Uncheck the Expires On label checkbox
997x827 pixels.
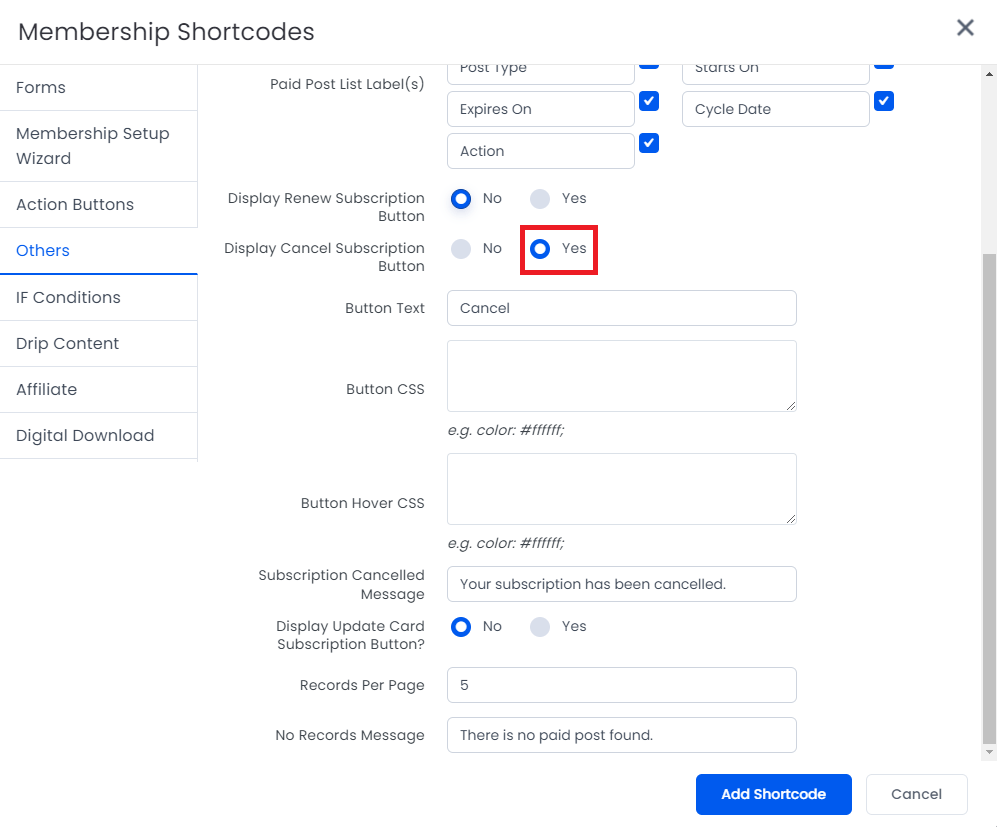pyautogui.click(x=649, y=101)
